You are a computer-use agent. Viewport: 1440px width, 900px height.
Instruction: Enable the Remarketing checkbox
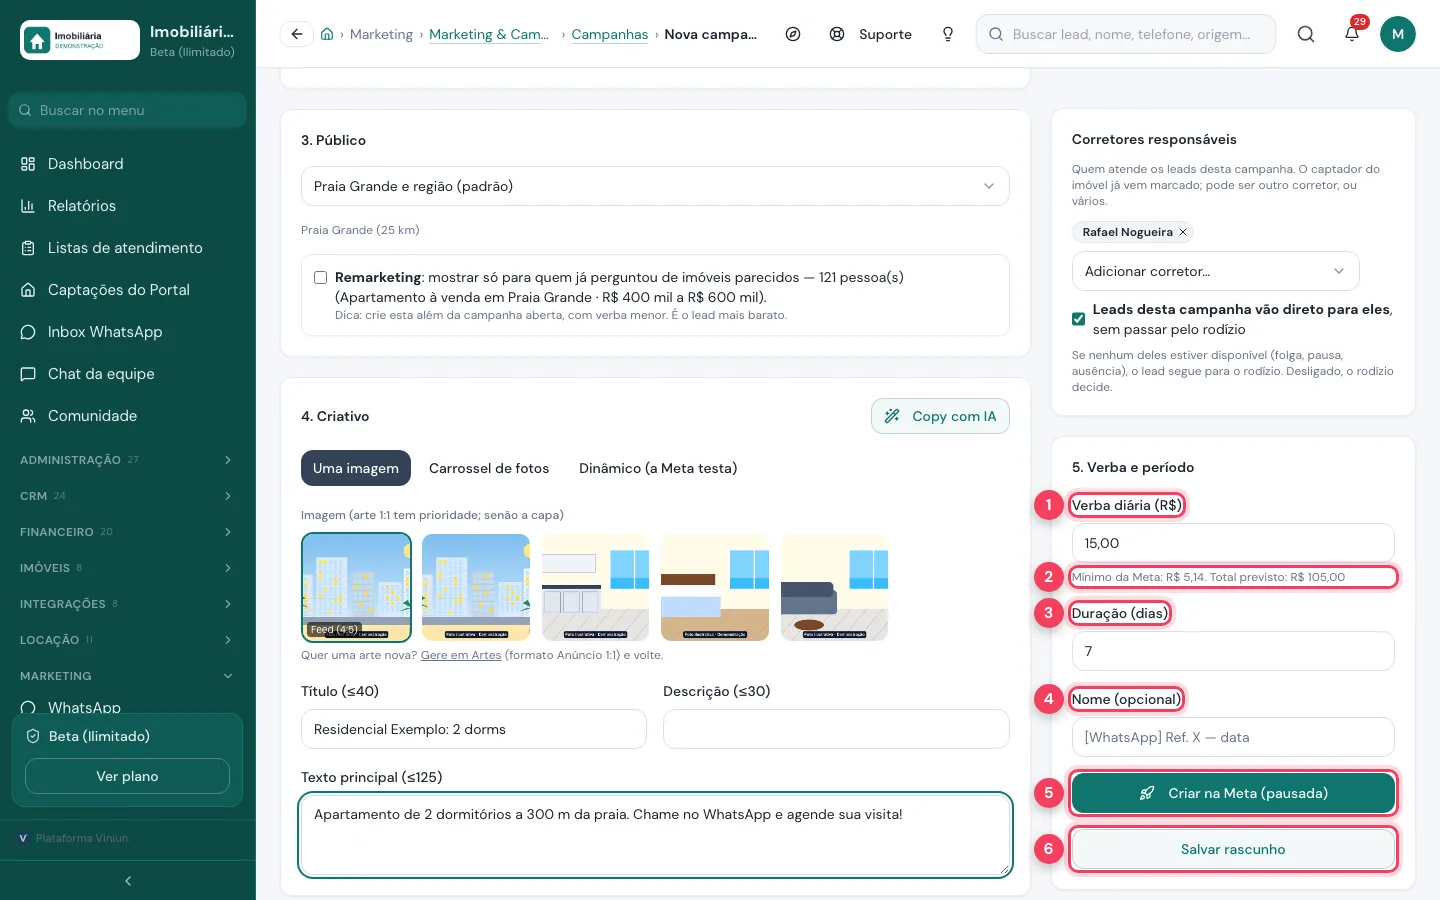(x=320, y=278)
